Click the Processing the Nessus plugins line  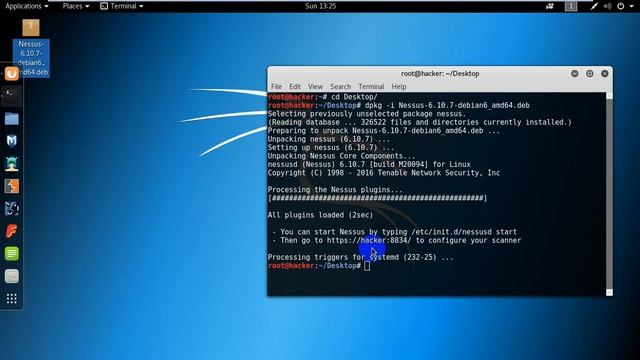click(x=335, y=190)
